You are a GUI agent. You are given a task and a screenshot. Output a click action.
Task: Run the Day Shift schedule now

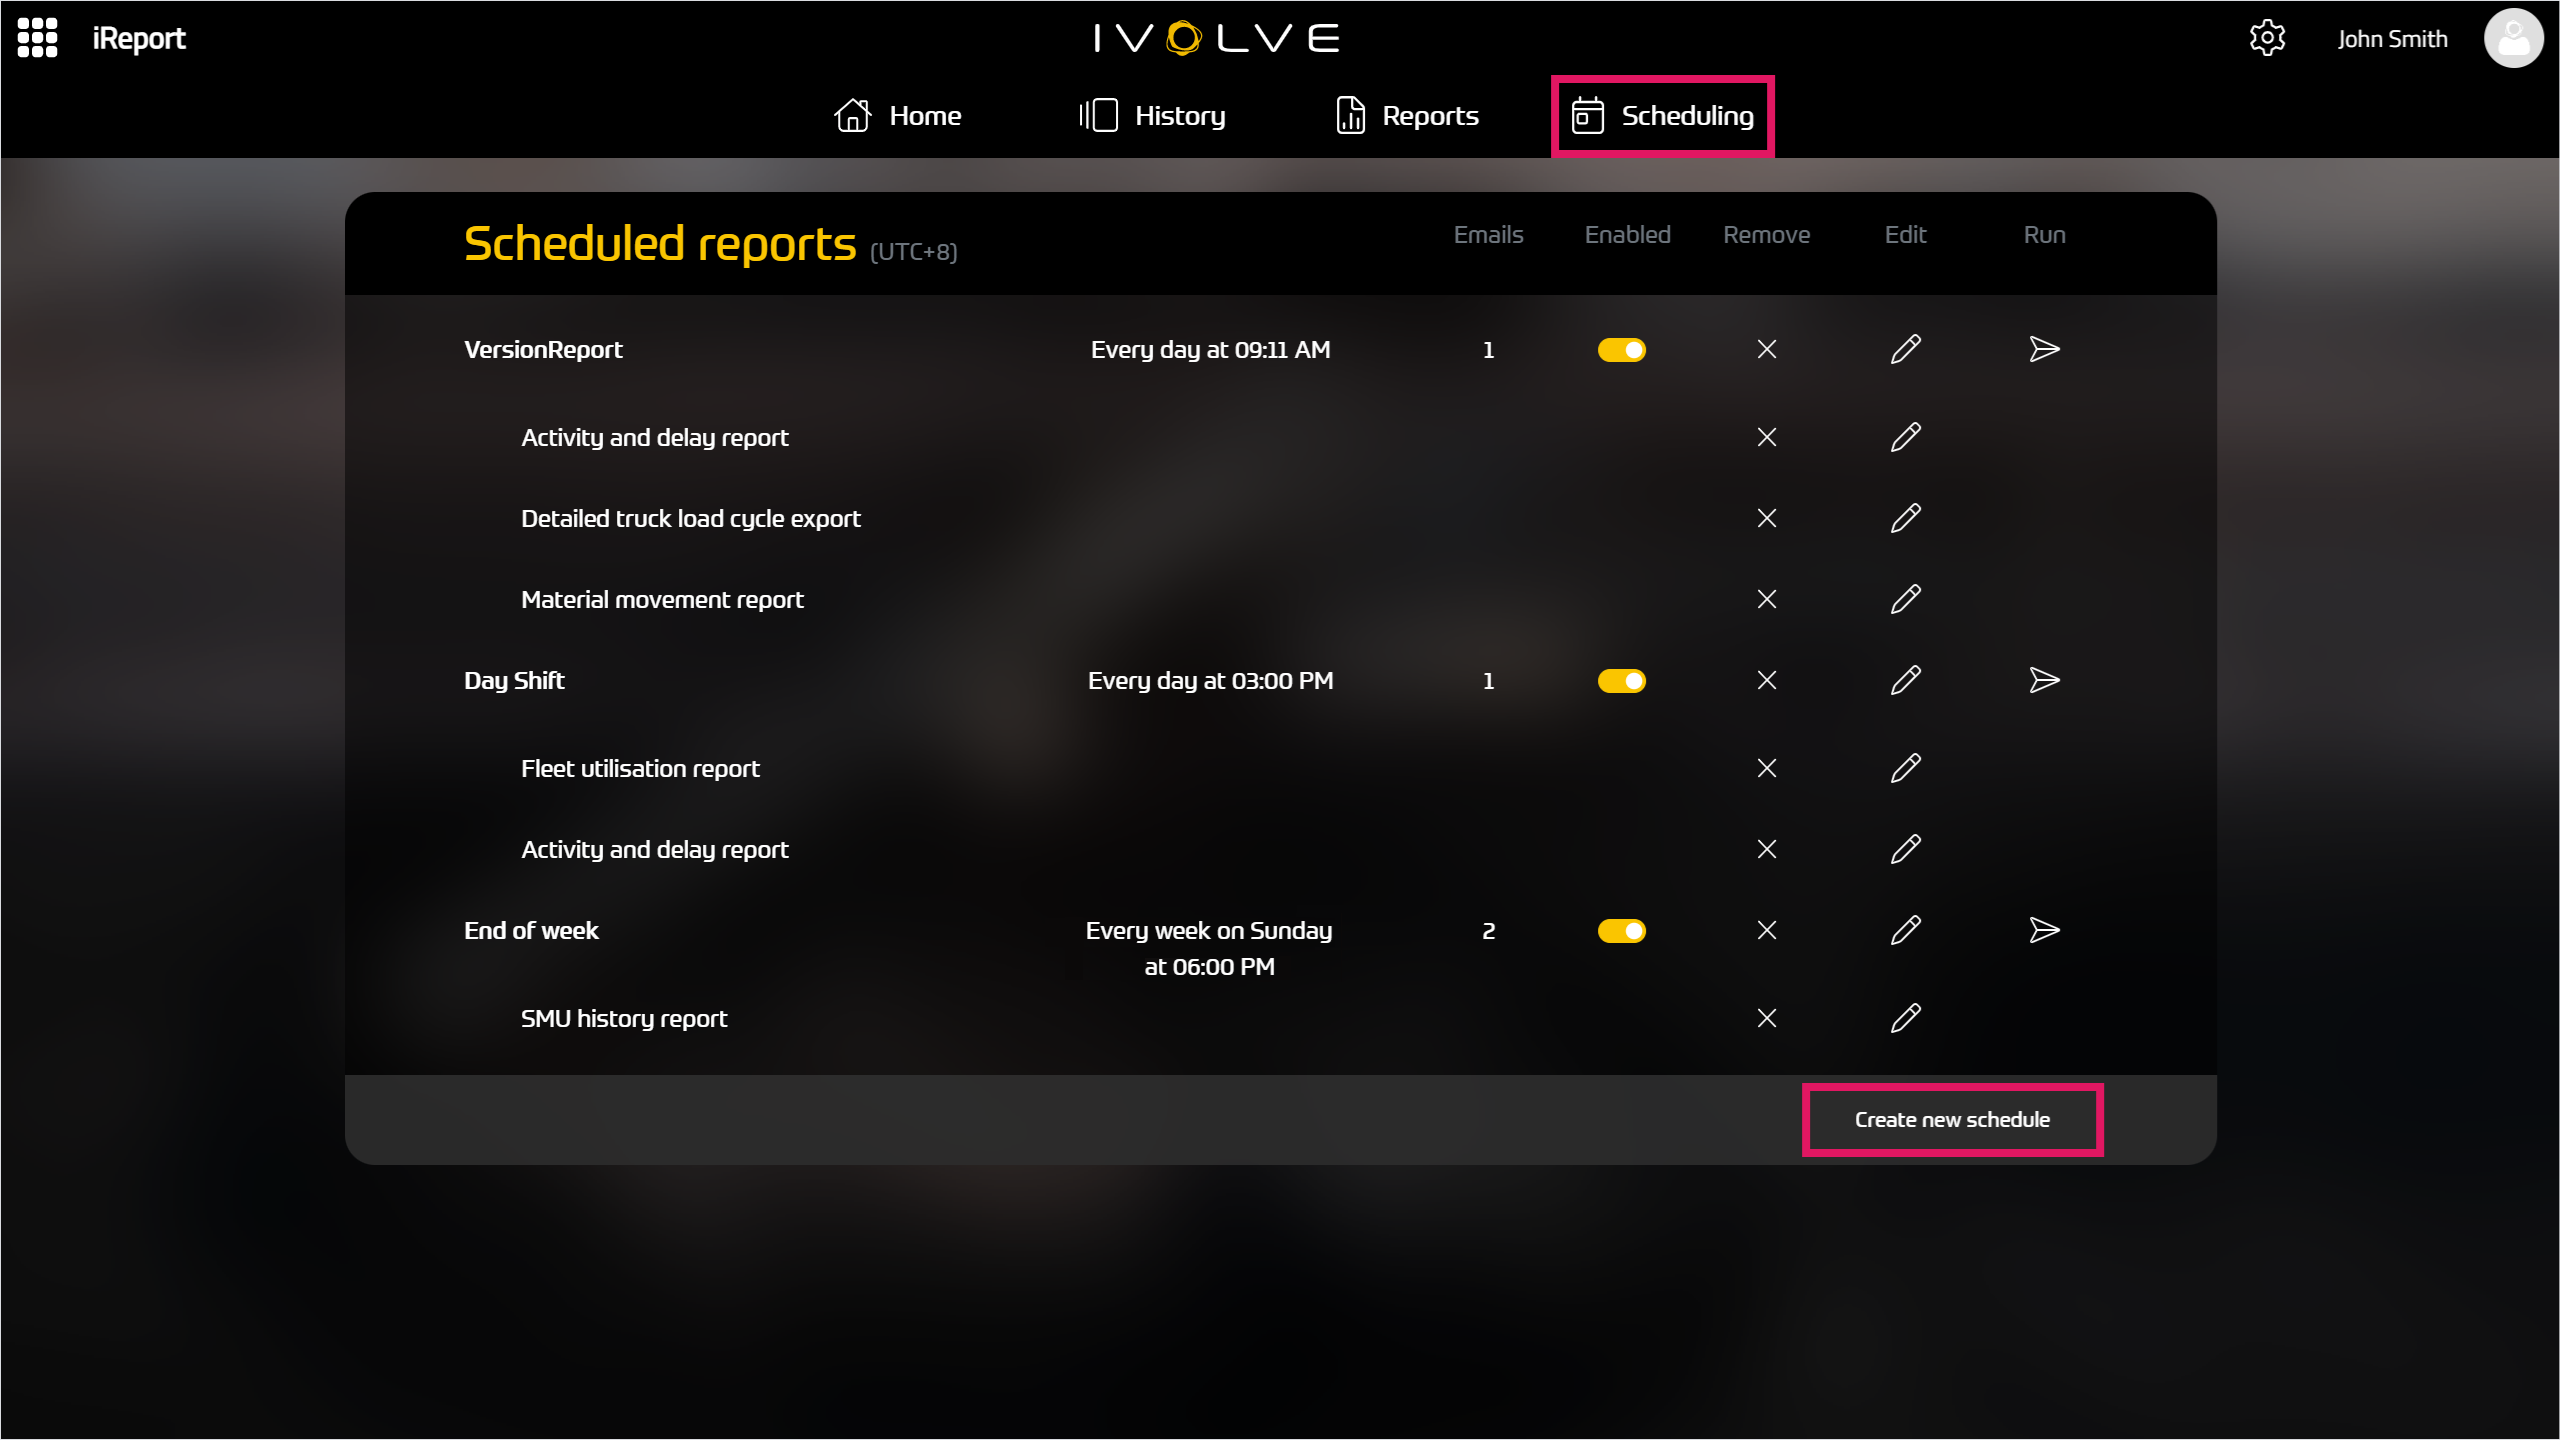click(2044, 680)
